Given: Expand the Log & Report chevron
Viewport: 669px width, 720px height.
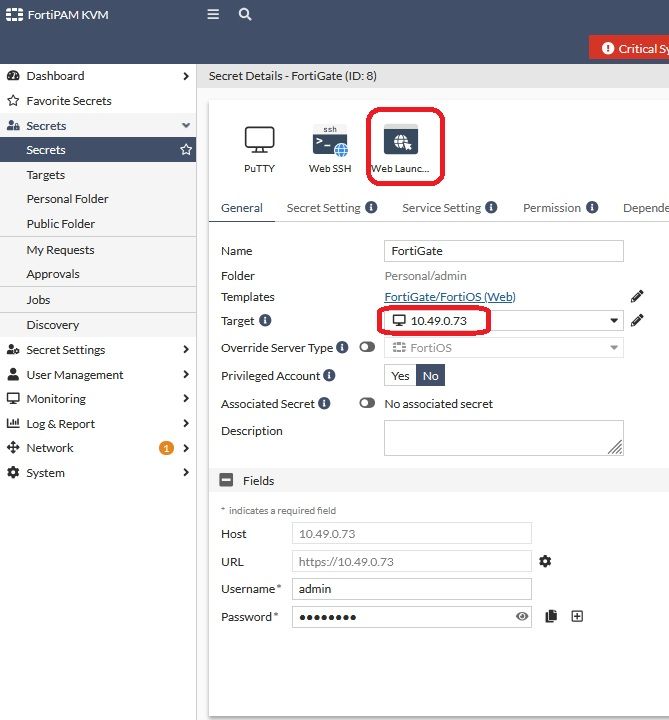Looking at the screenshot, I should [186, 423].
